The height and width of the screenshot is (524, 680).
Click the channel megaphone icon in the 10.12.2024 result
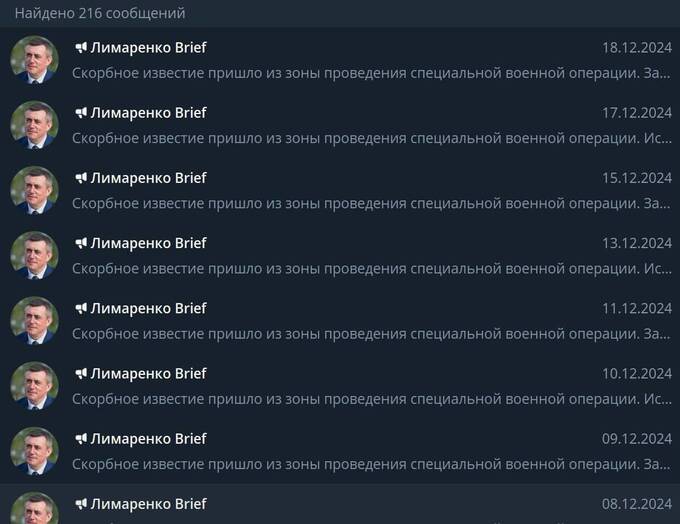click(81, 373)
